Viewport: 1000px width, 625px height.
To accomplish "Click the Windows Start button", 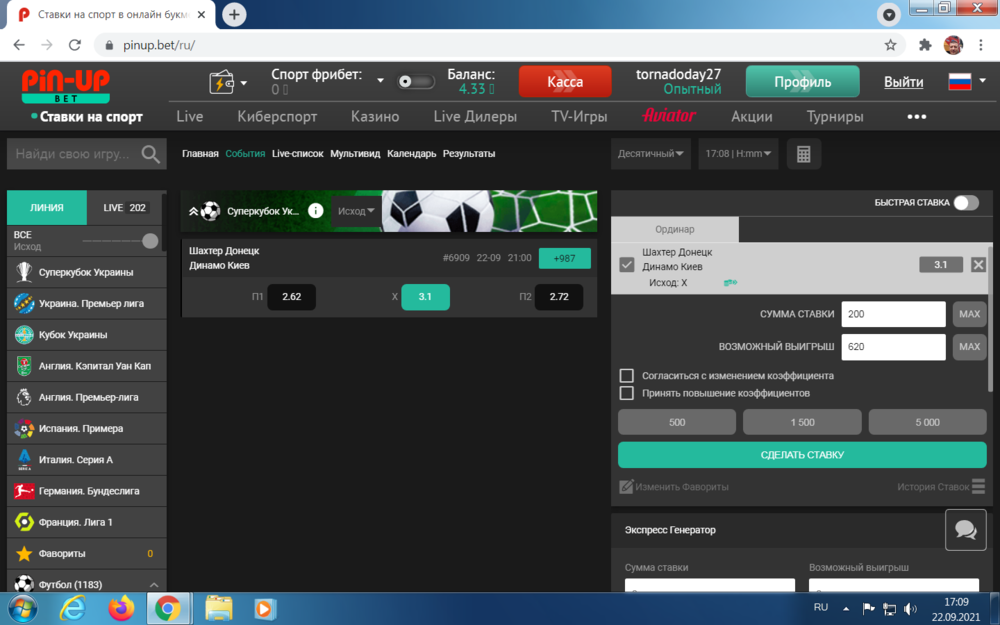I will (22, 609).
